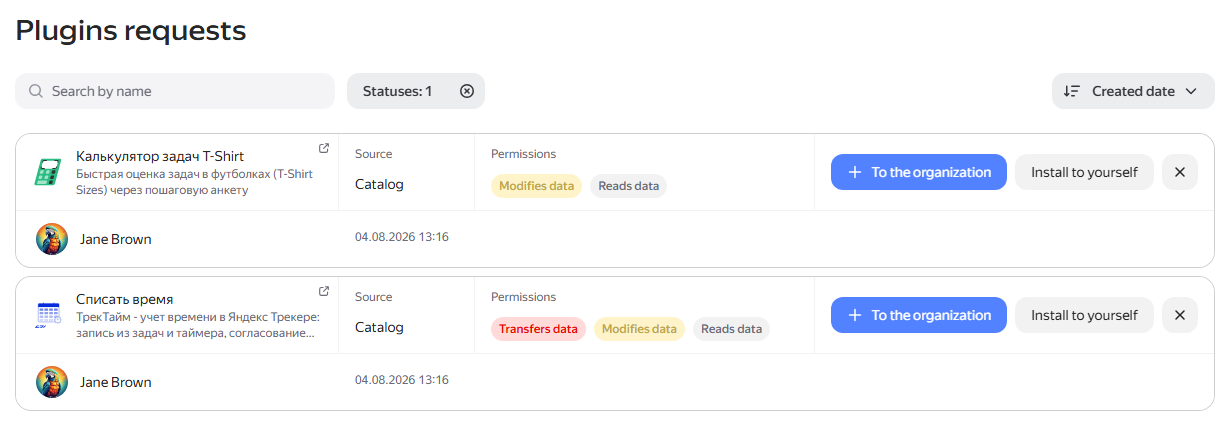
Task: Install Калькулятор задач T-Shirt to the organization
Action: tap(919, 172)
